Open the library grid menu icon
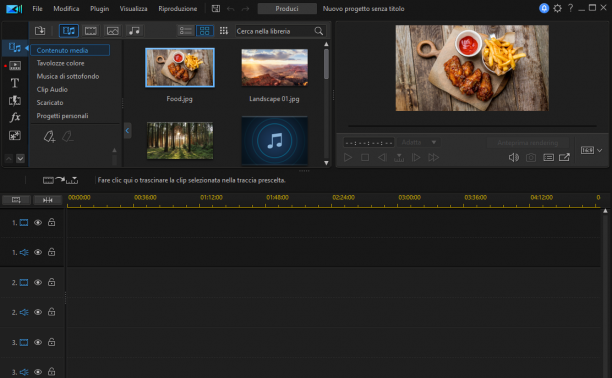The height and width of the screenshot is (378, 612). tap(224, 30)
